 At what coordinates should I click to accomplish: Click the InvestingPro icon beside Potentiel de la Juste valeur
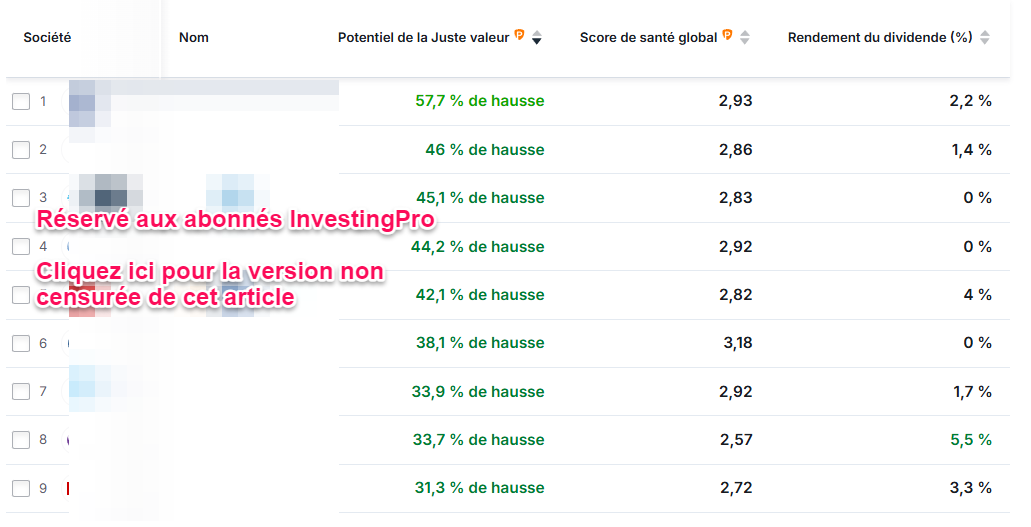520,36
